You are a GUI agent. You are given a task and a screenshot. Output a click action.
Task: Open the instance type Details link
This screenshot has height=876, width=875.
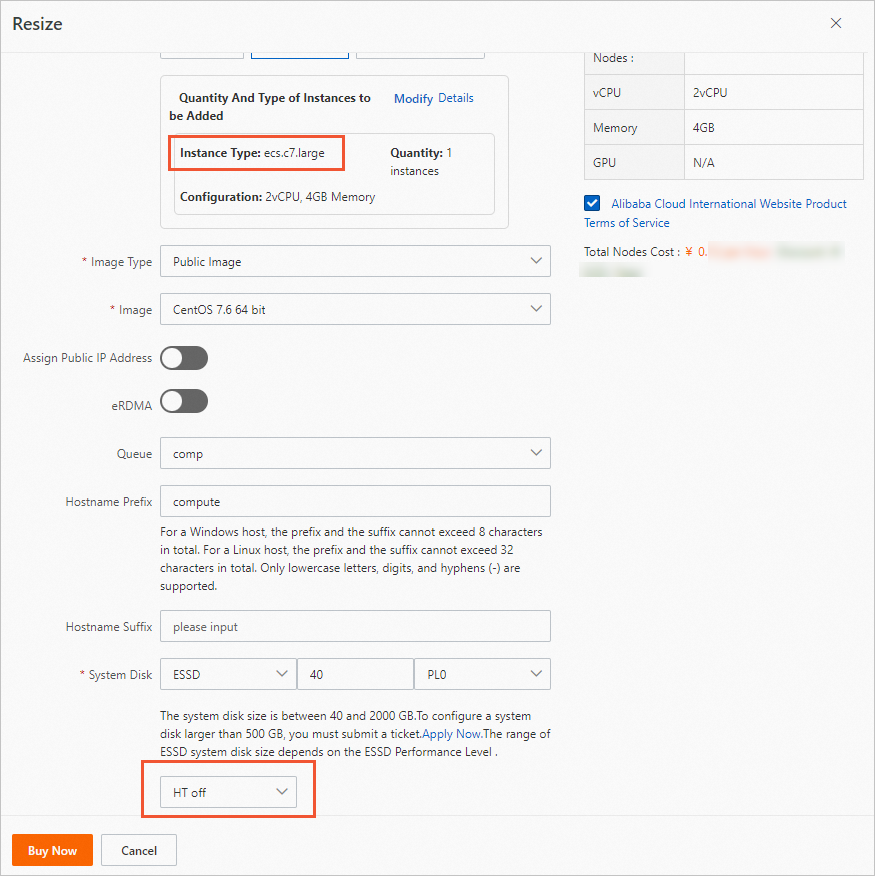coord(456,98)
